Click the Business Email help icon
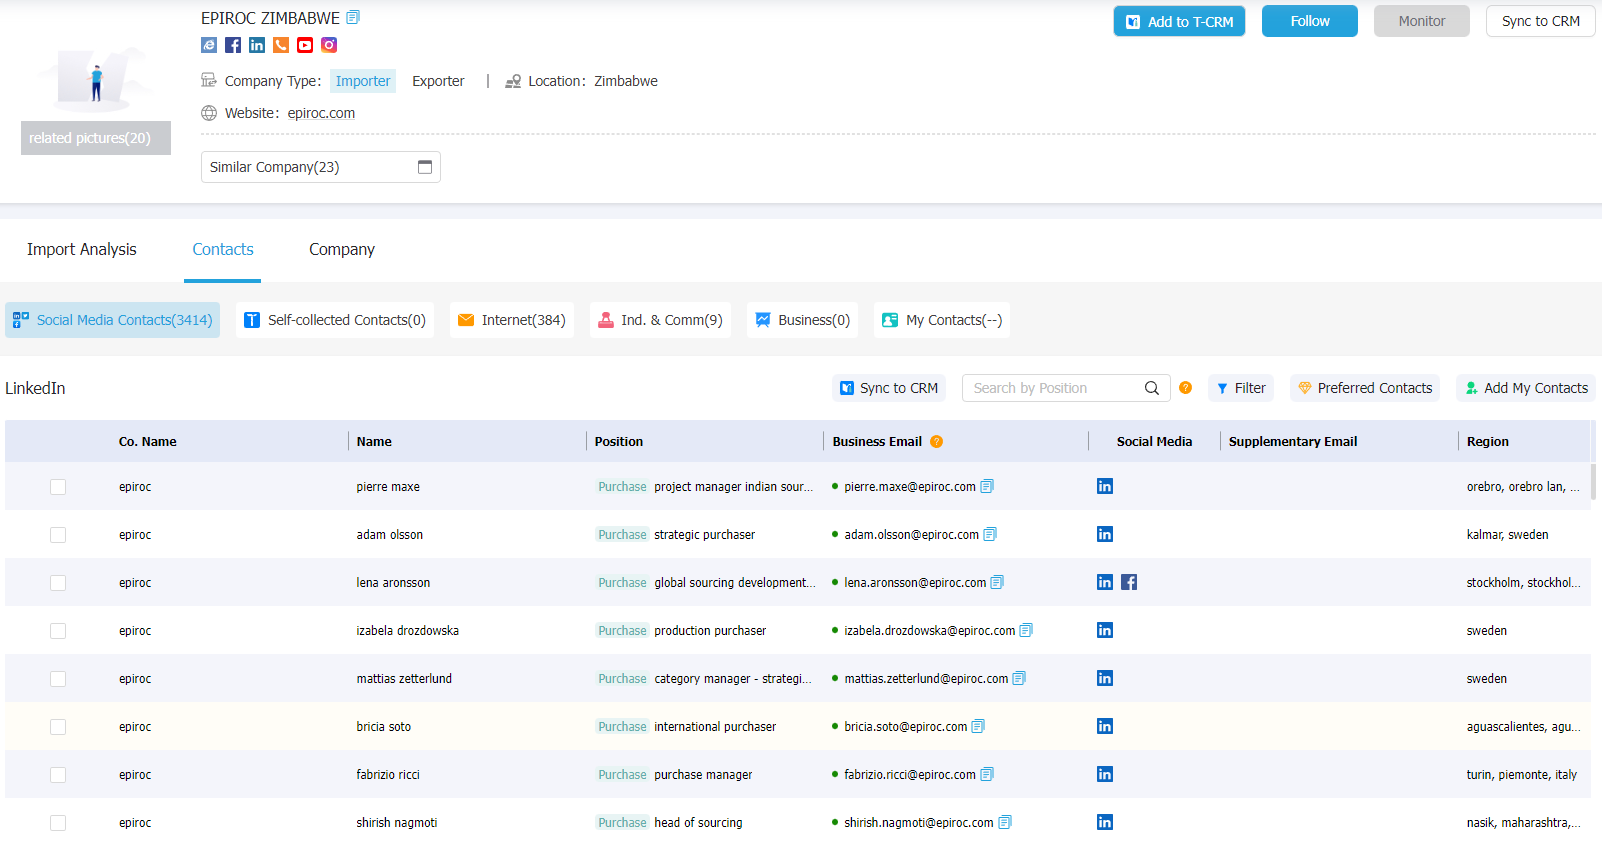The height and width of the screenshot is (844, 1602). (x=937, y=441)
